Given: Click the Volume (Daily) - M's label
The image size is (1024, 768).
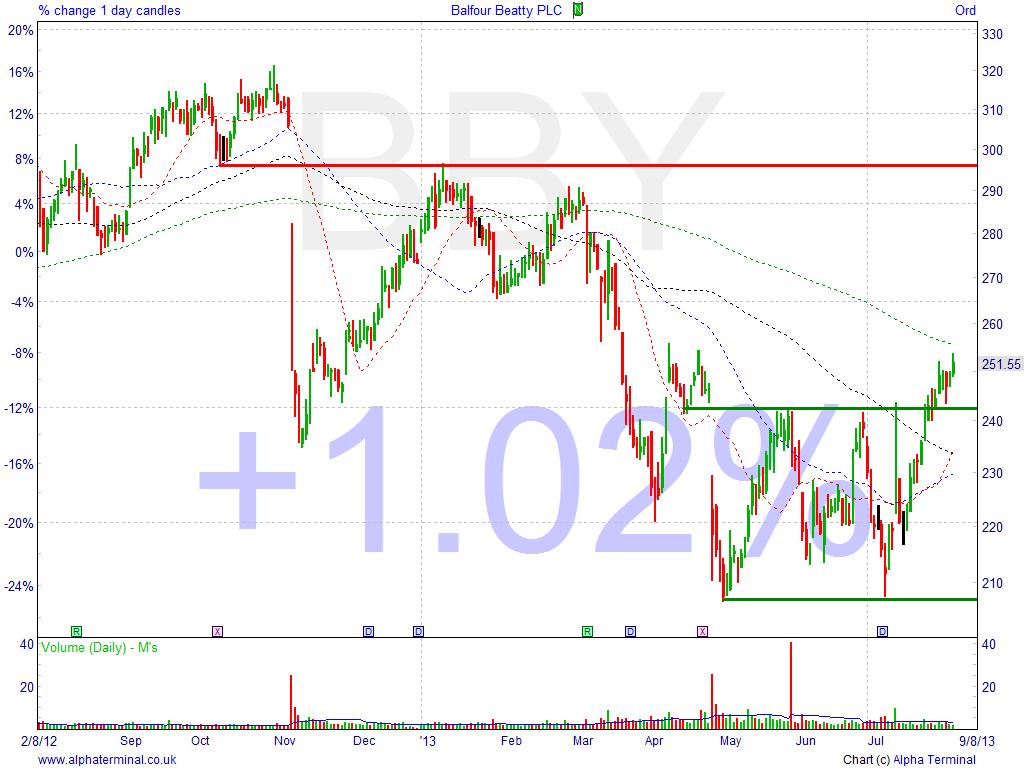Looking at the screenshot, I should (99, 648).
